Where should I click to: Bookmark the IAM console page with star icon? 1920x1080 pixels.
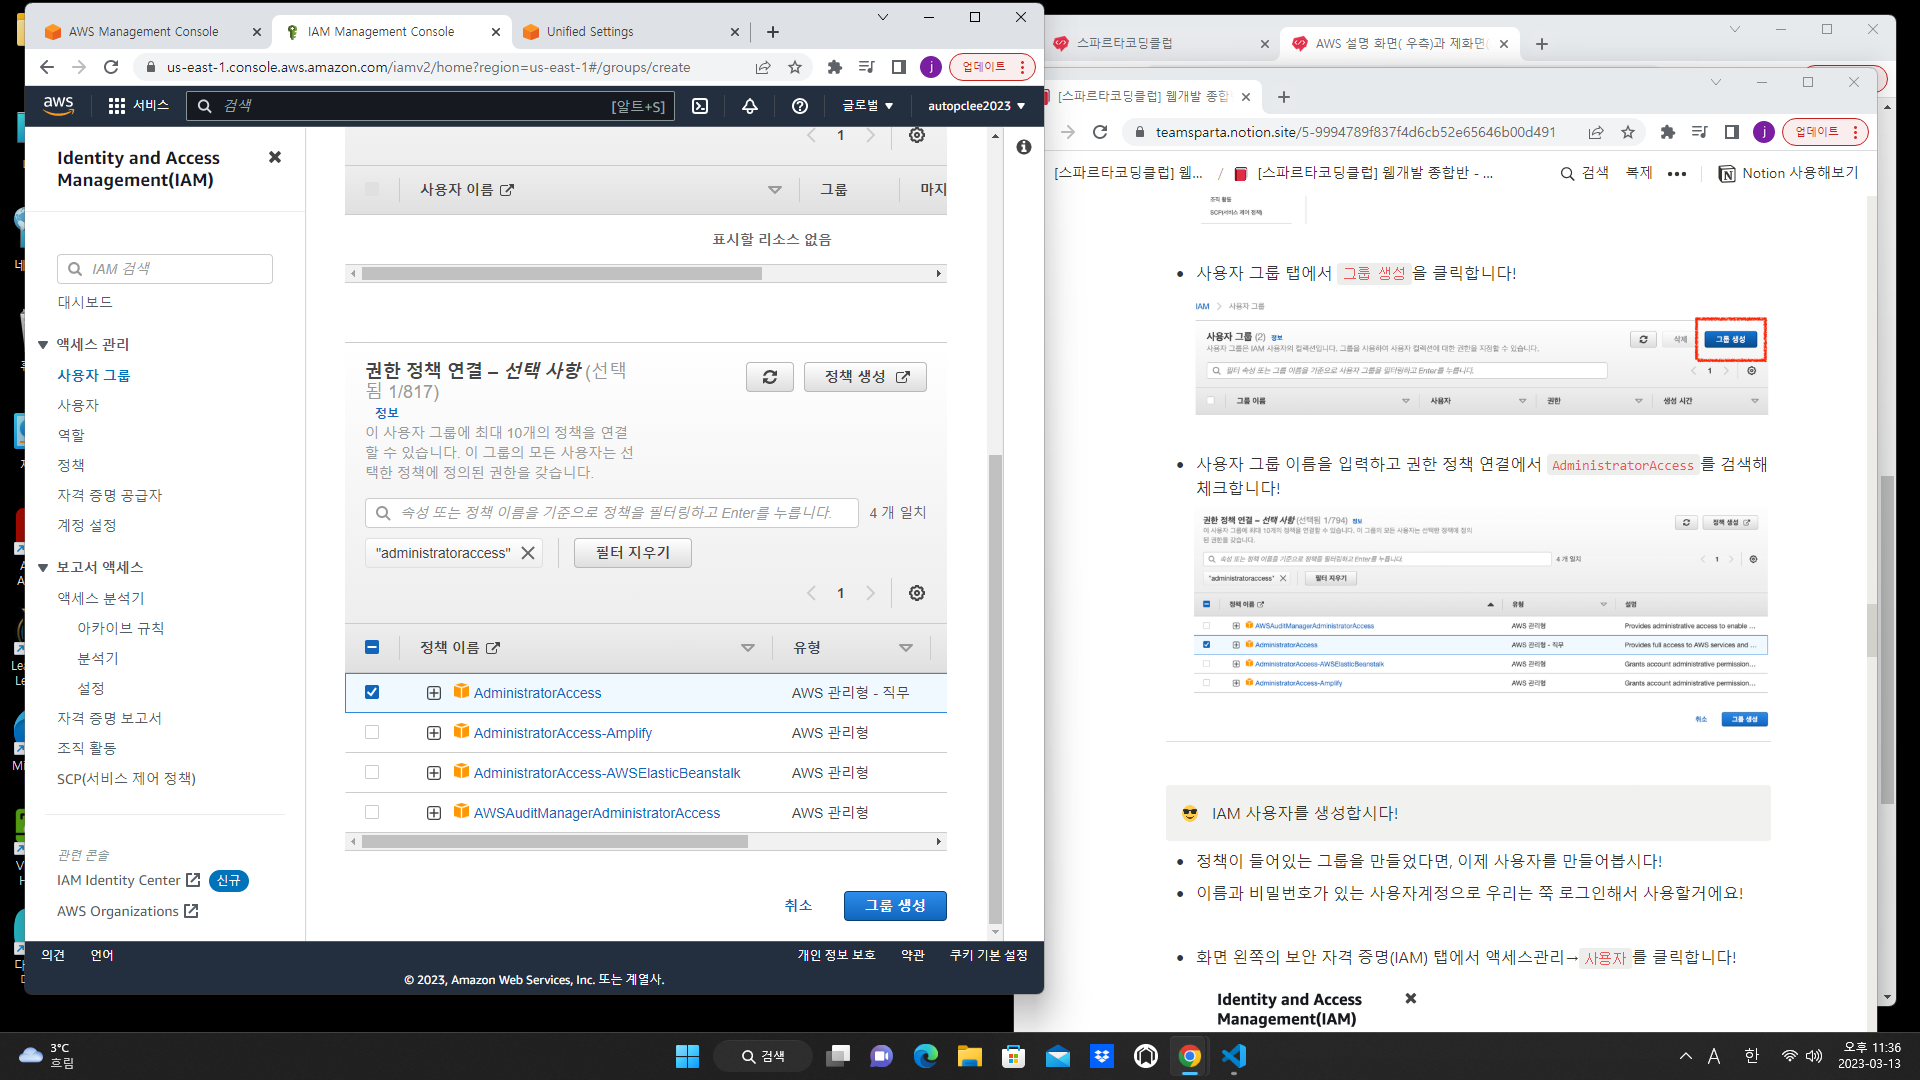(x=795, y=67)
